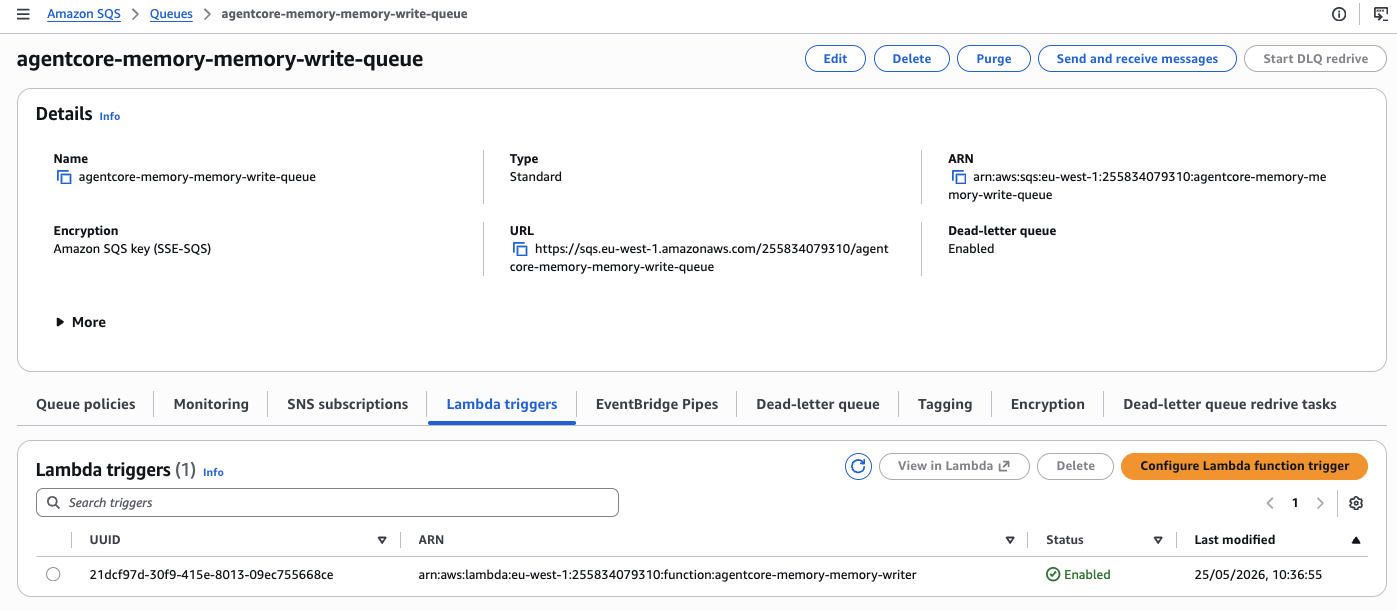Viewport: 1397px width, 610px height.
Task: Click Last modified 25/05/2026, 10:36:55
Action: [x=1258, y=575]
